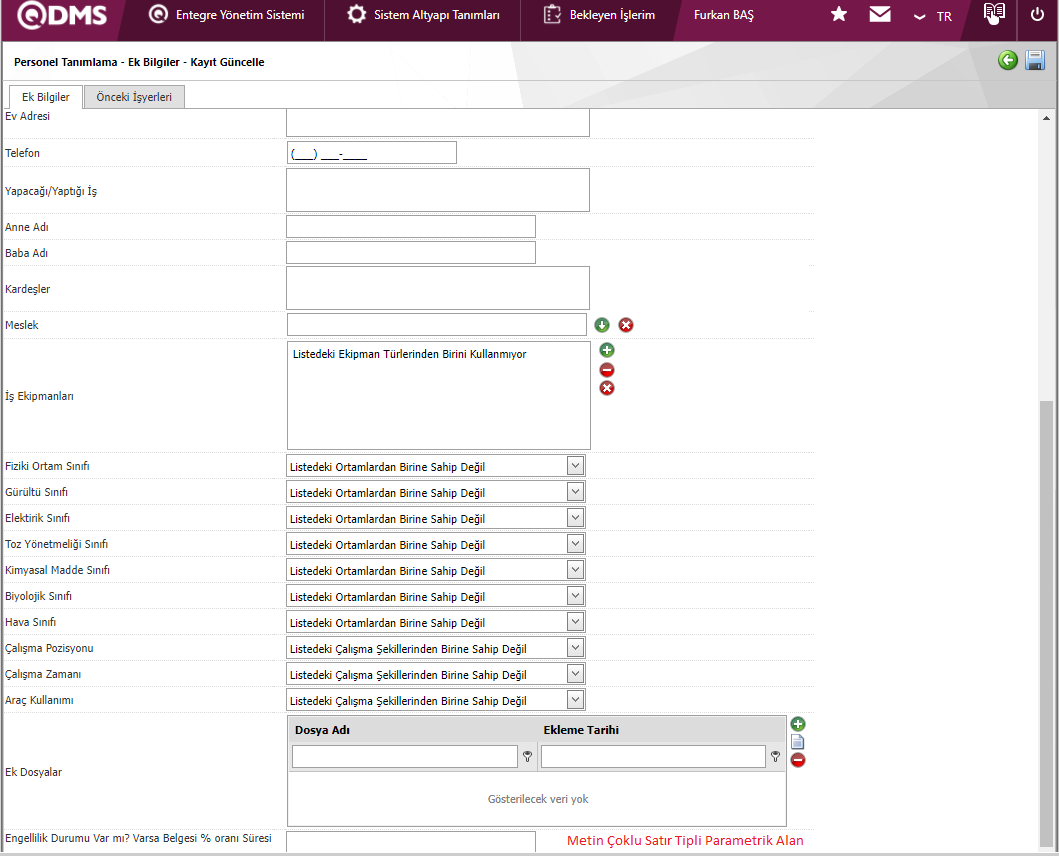
Task: Click the Anne Adı input field
Action: coord(411,226)
